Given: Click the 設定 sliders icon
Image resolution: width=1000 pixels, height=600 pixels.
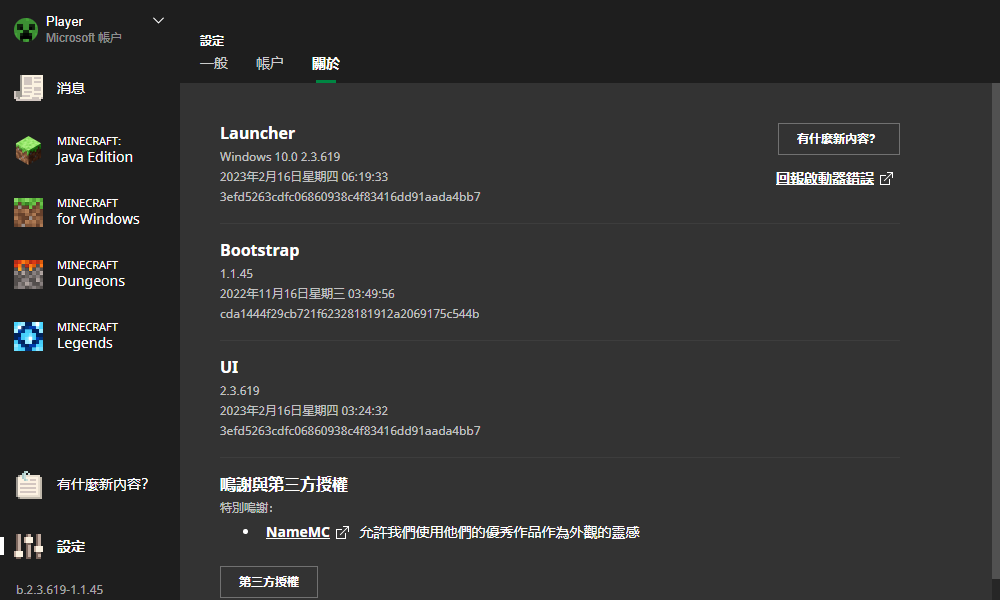Looking at the screenshot, I should [x=29, y=546].
